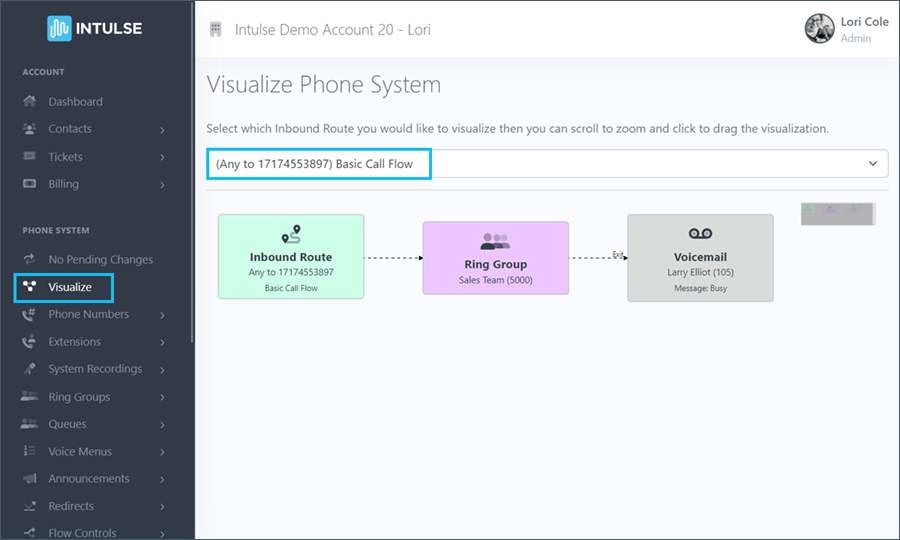This screenshot has height=540, width=900.
Task: Select the Ring Group Sales Team node
Action: click(496, 258)
